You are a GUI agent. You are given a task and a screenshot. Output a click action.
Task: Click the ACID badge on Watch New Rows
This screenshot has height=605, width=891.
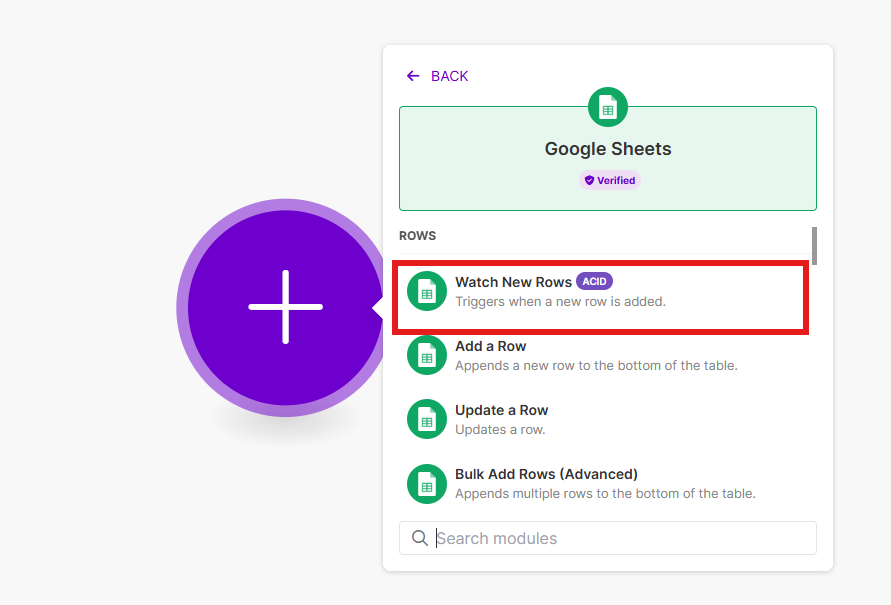pos(594,282)
